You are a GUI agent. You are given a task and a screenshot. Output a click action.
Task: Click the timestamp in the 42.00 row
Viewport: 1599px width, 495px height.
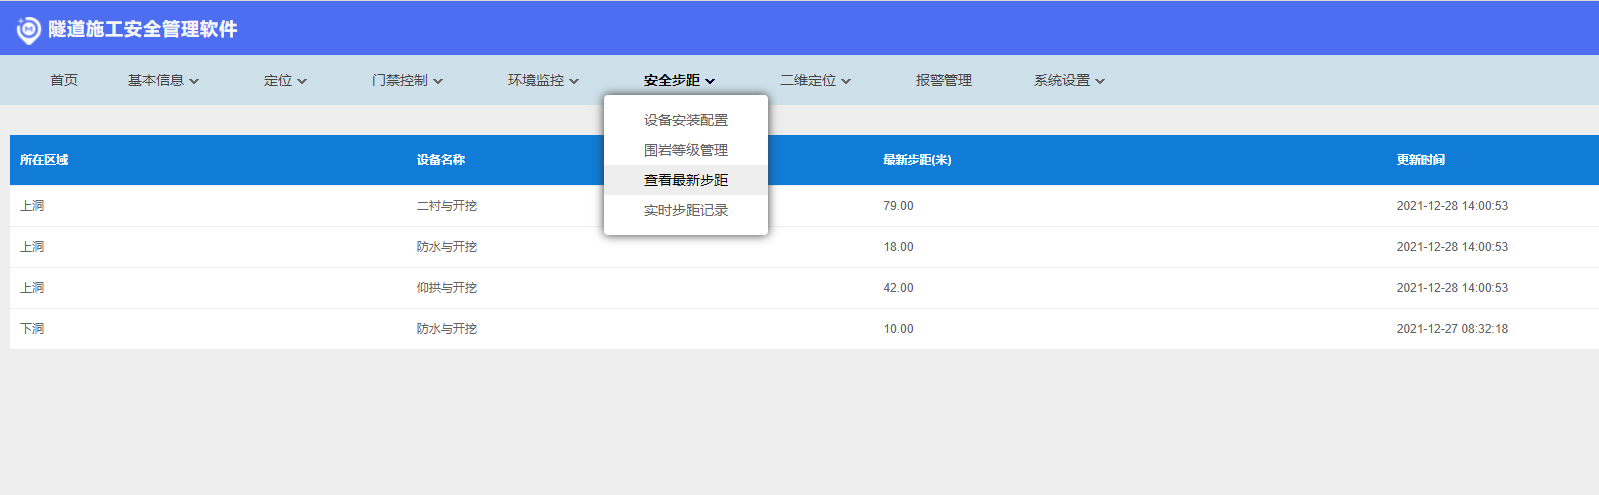(x=1452, y=288)
